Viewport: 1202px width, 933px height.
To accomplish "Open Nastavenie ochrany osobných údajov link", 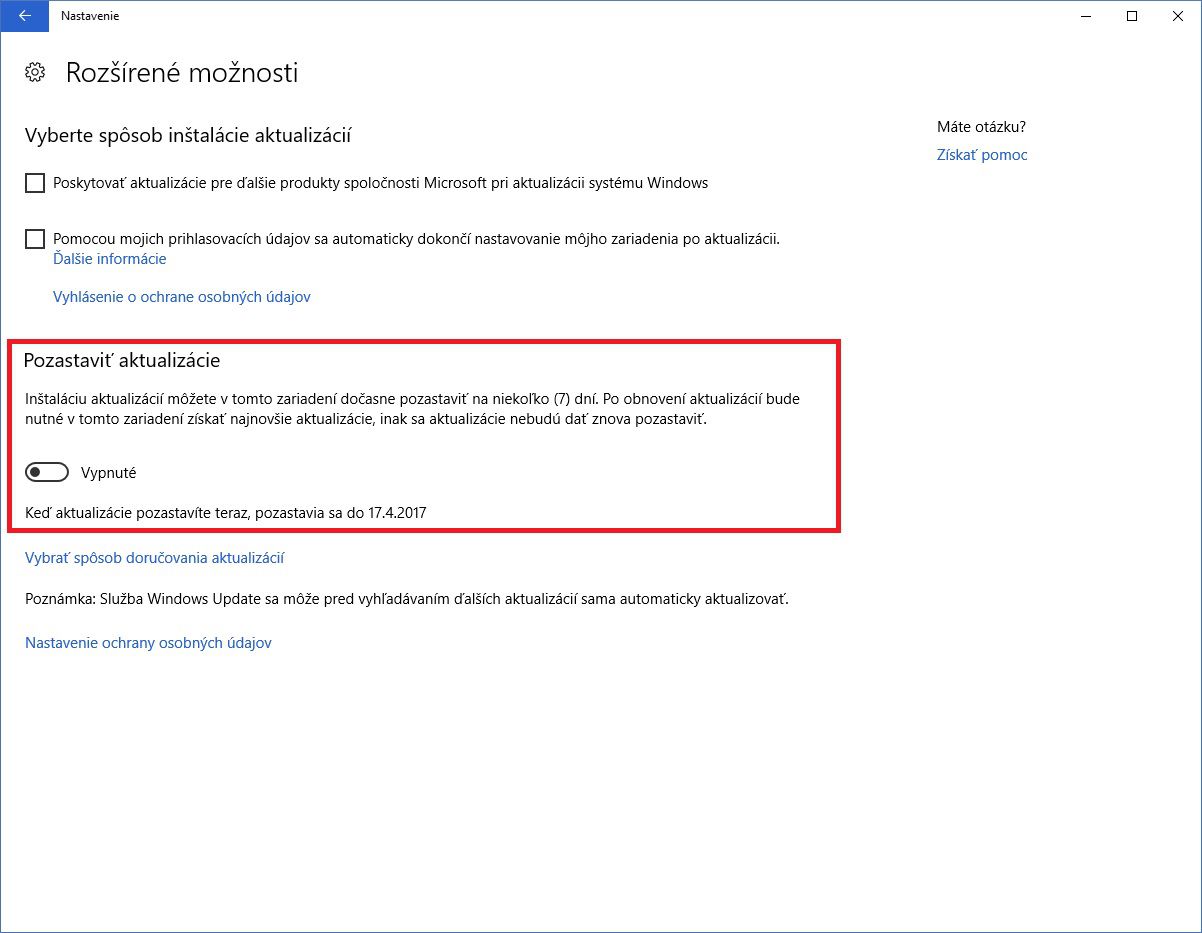I will (148, 643).
